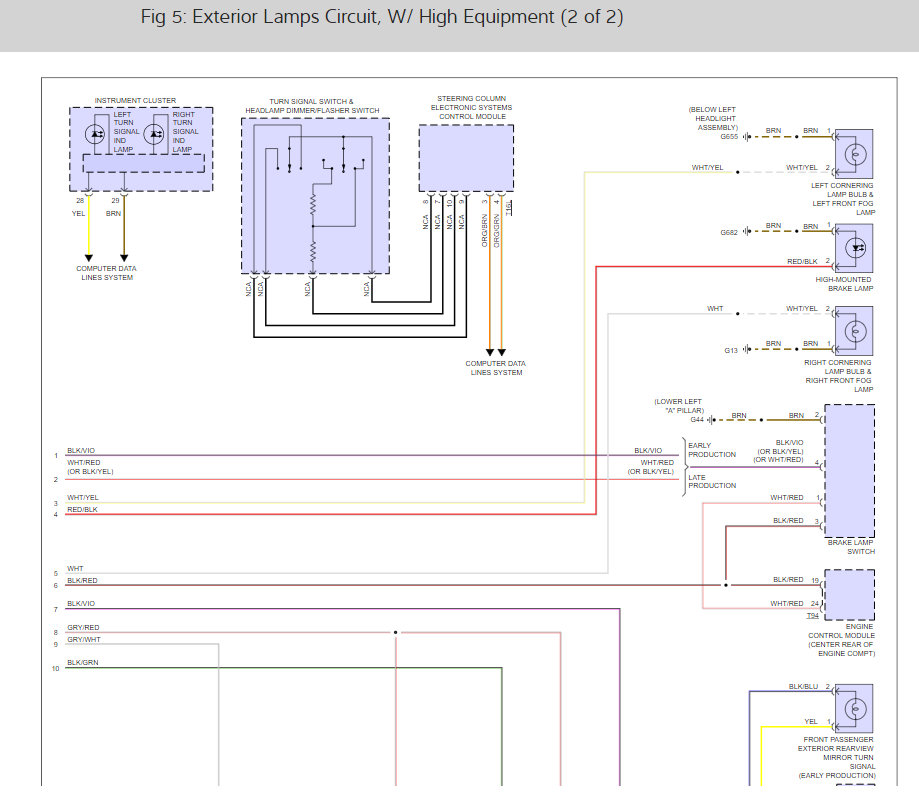Click the ORG/BRN wire color label
The height and width of the screenshot is (806, 919).
485,230
